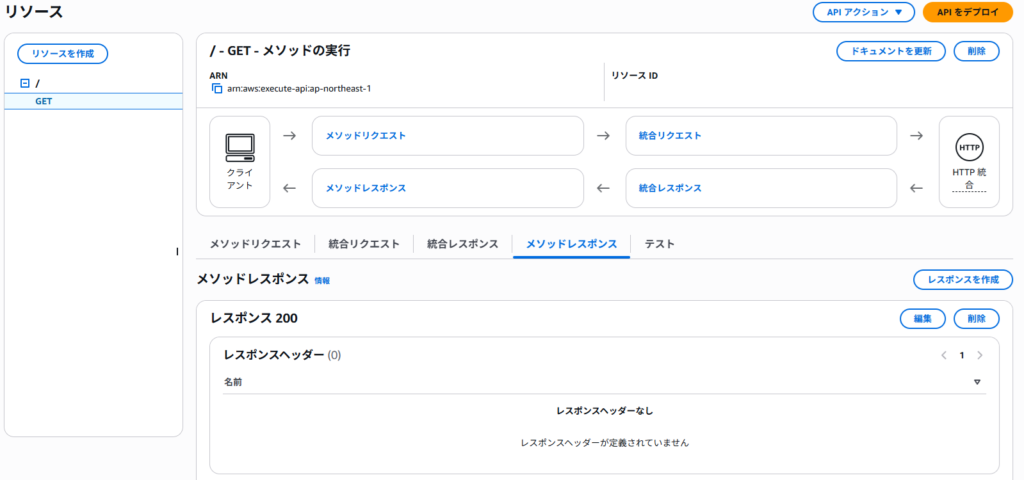Open the API アクション dropdown
Screen dimensions: 1024x480
coord(864,12)
